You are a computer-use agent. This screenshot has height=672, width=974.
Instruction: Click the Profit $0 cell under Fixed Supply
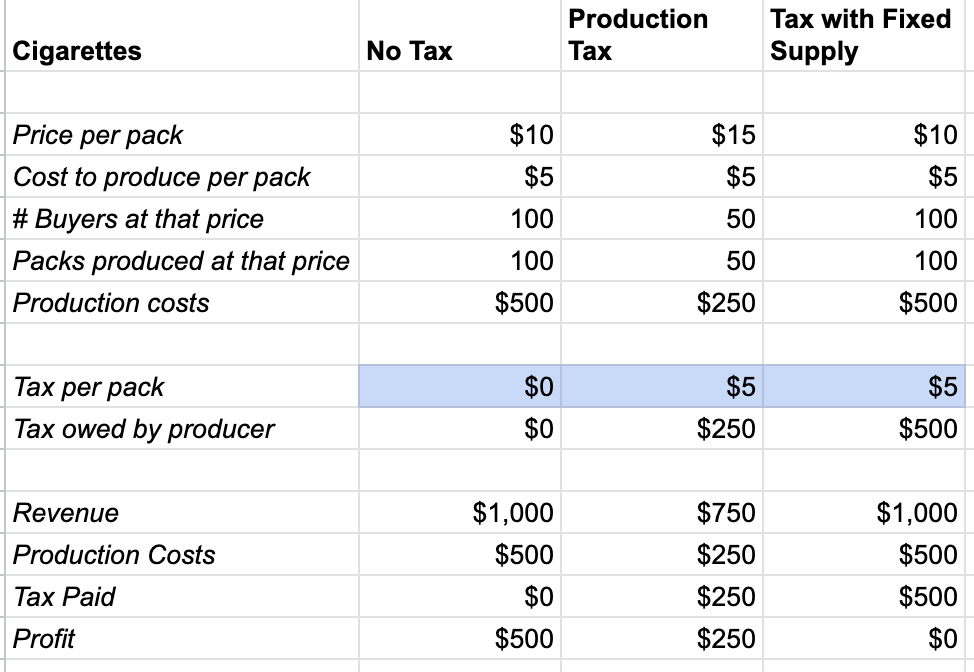[x=863, y=638]
